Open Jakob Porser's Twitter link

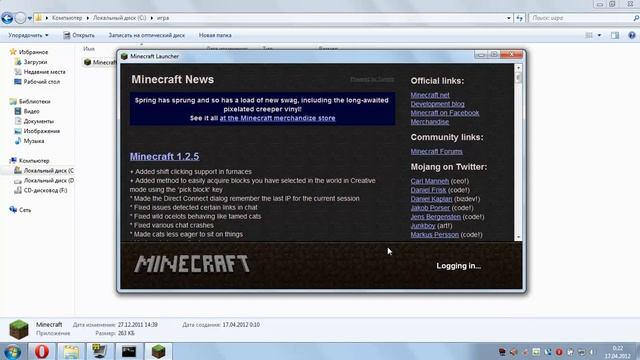tap(430, 208)
